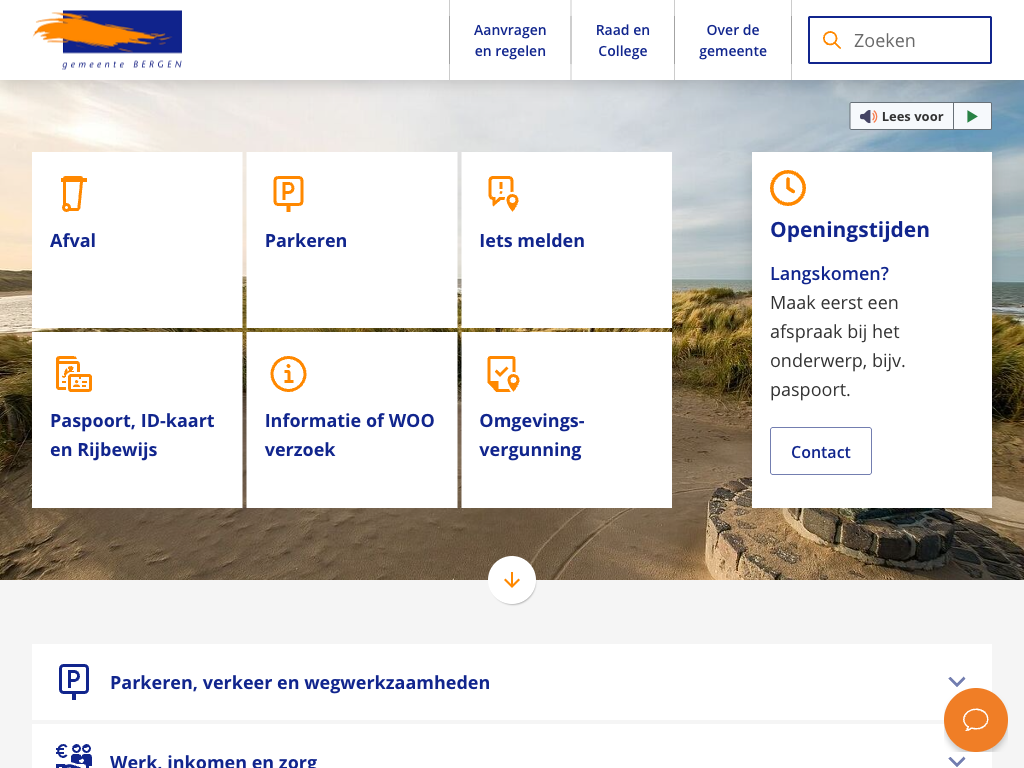1024x768 pixels.
Task: Click the Contact button
Action: [x=821, y=451]
